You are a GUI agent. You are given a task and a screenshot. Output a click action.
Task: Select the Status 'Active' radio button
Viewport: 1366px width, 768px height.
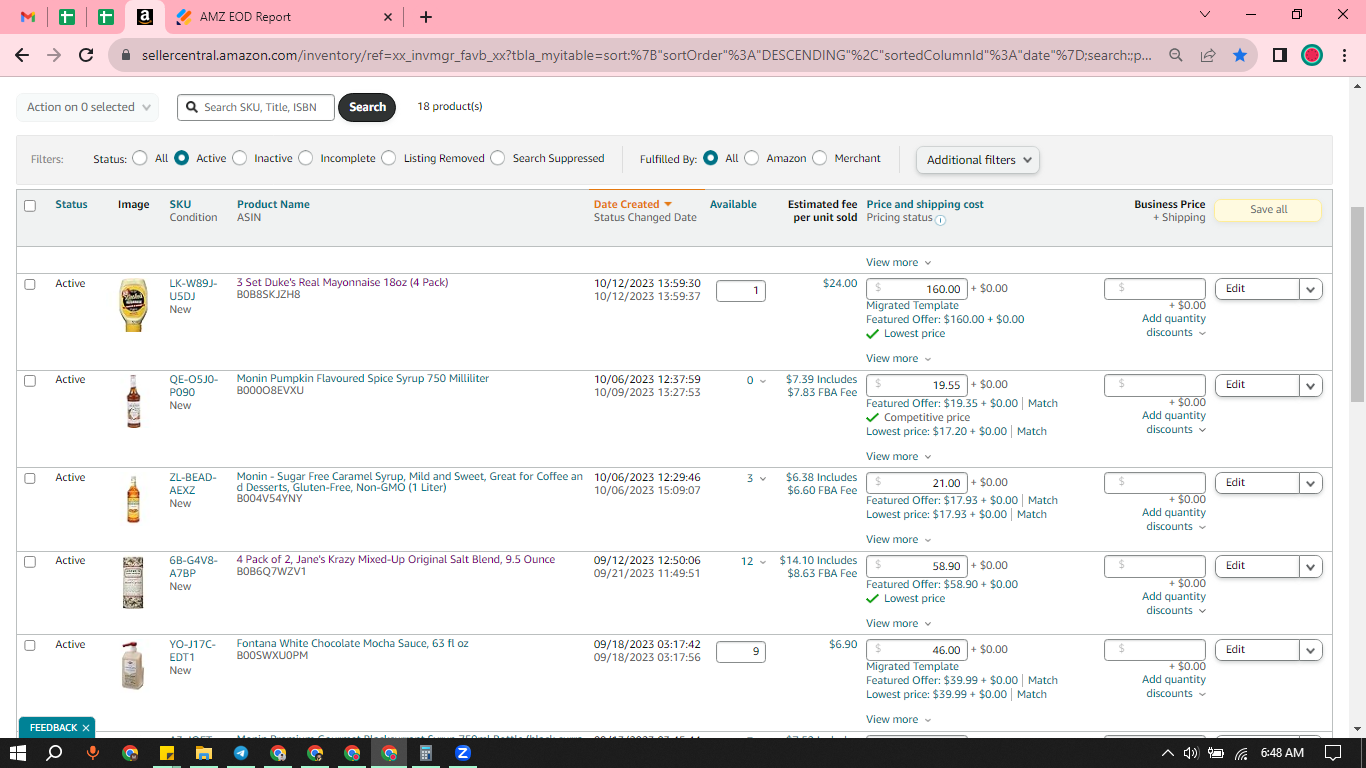pos(181,158)
